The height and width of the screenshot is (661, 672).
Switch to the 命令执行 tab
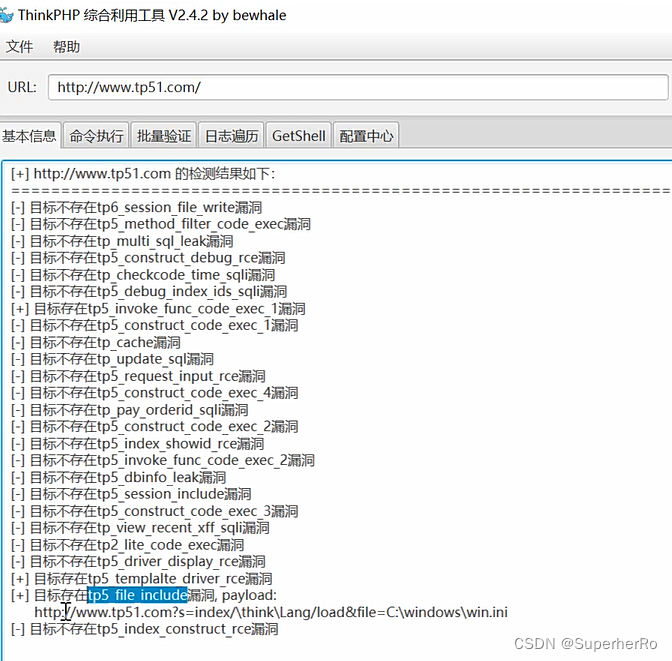click(96, 136)
